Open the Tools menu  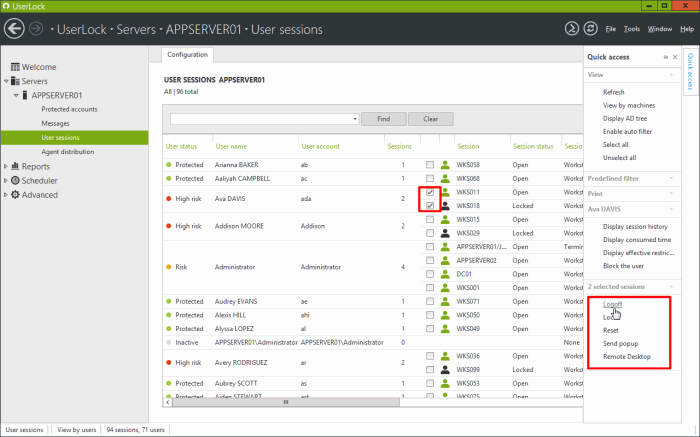632,29
